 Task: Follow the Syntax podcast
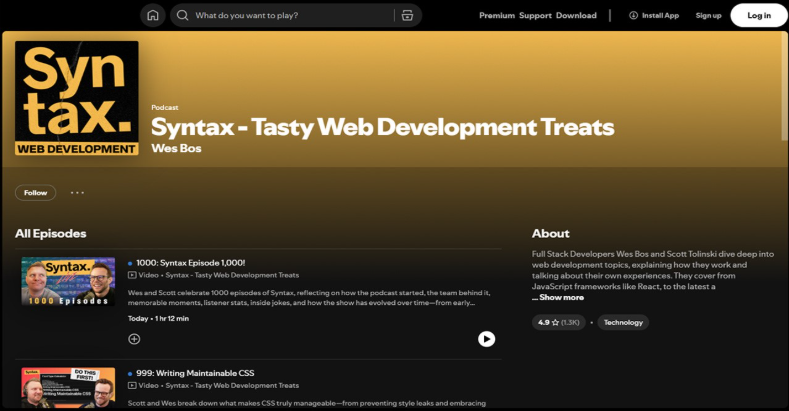tap(35, 193)
